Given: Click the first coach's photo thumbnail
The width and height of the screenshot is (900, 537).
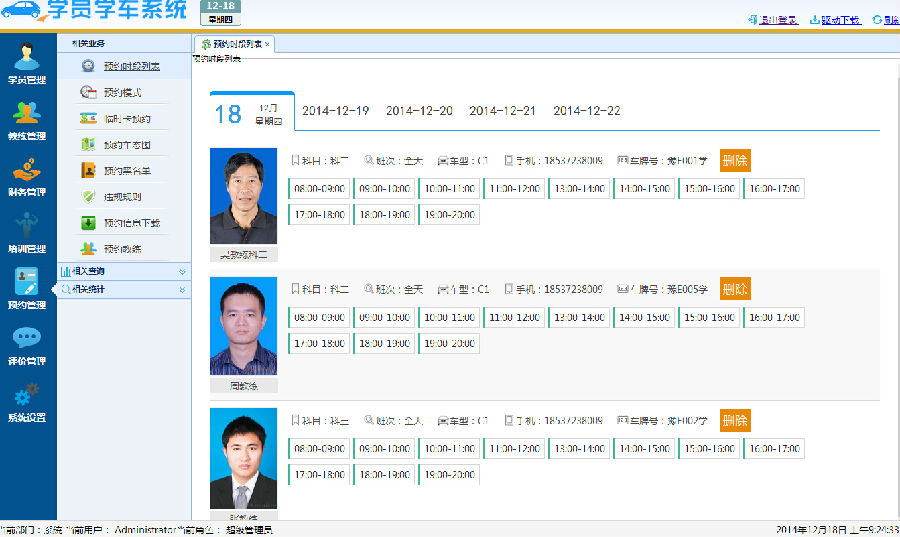Looking at the screenshot, I should (243, 197).
